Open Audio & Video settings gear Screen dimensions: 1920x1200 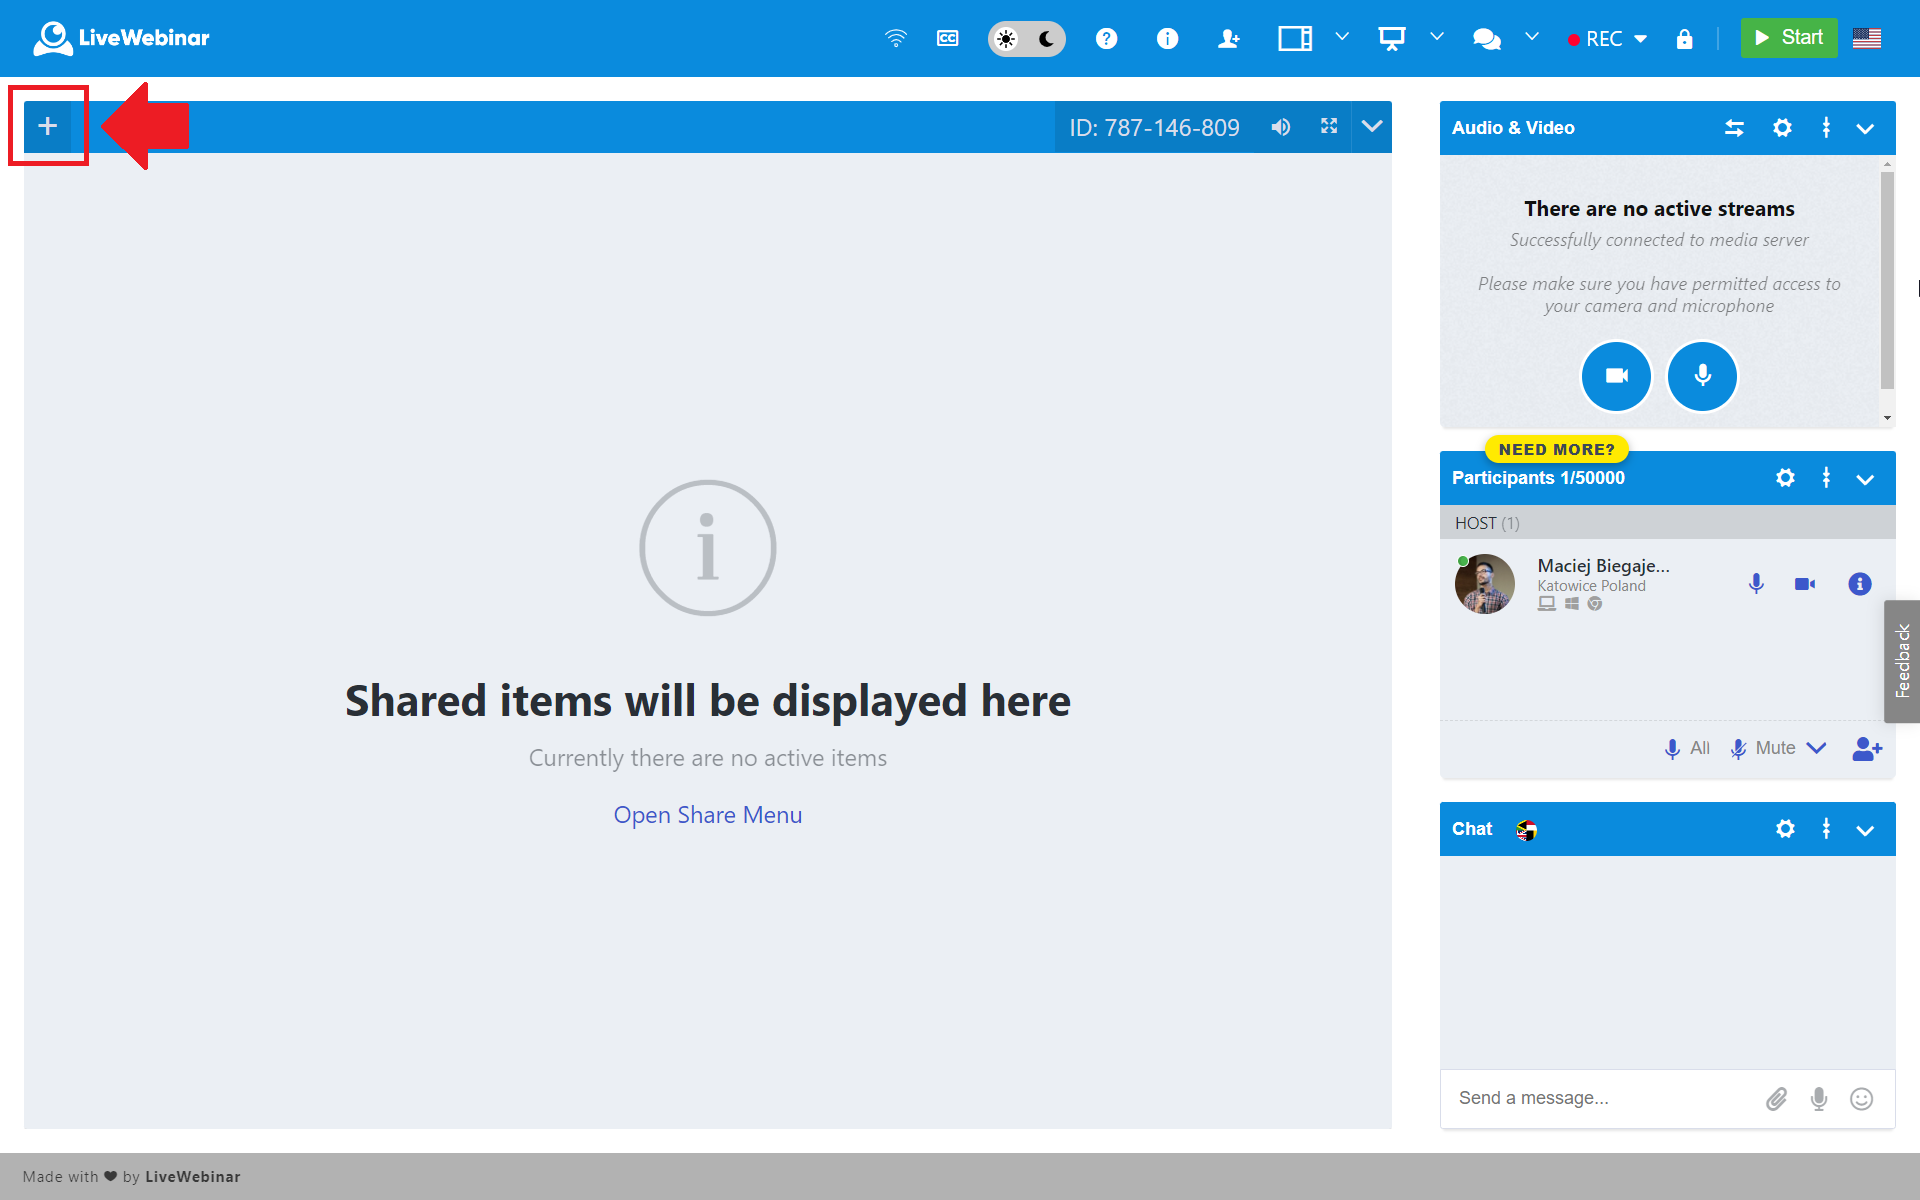1782,128
